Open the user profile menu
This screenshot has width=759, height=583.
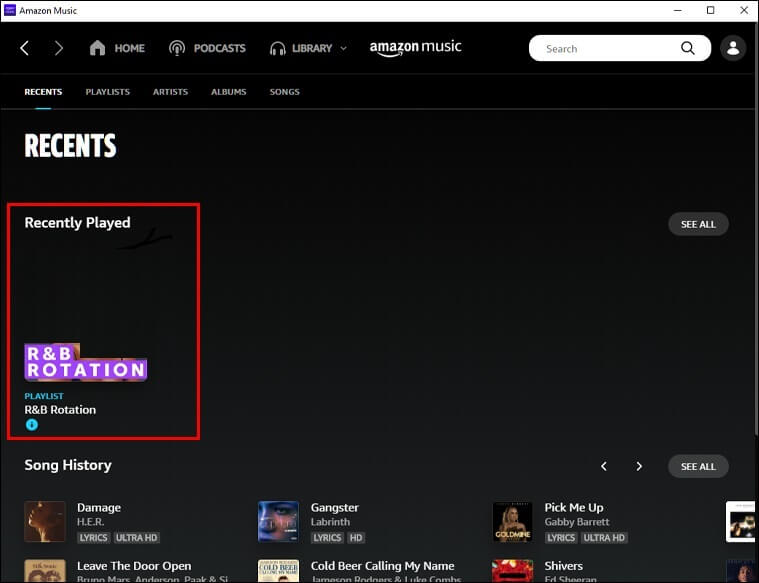coord(733,48)
